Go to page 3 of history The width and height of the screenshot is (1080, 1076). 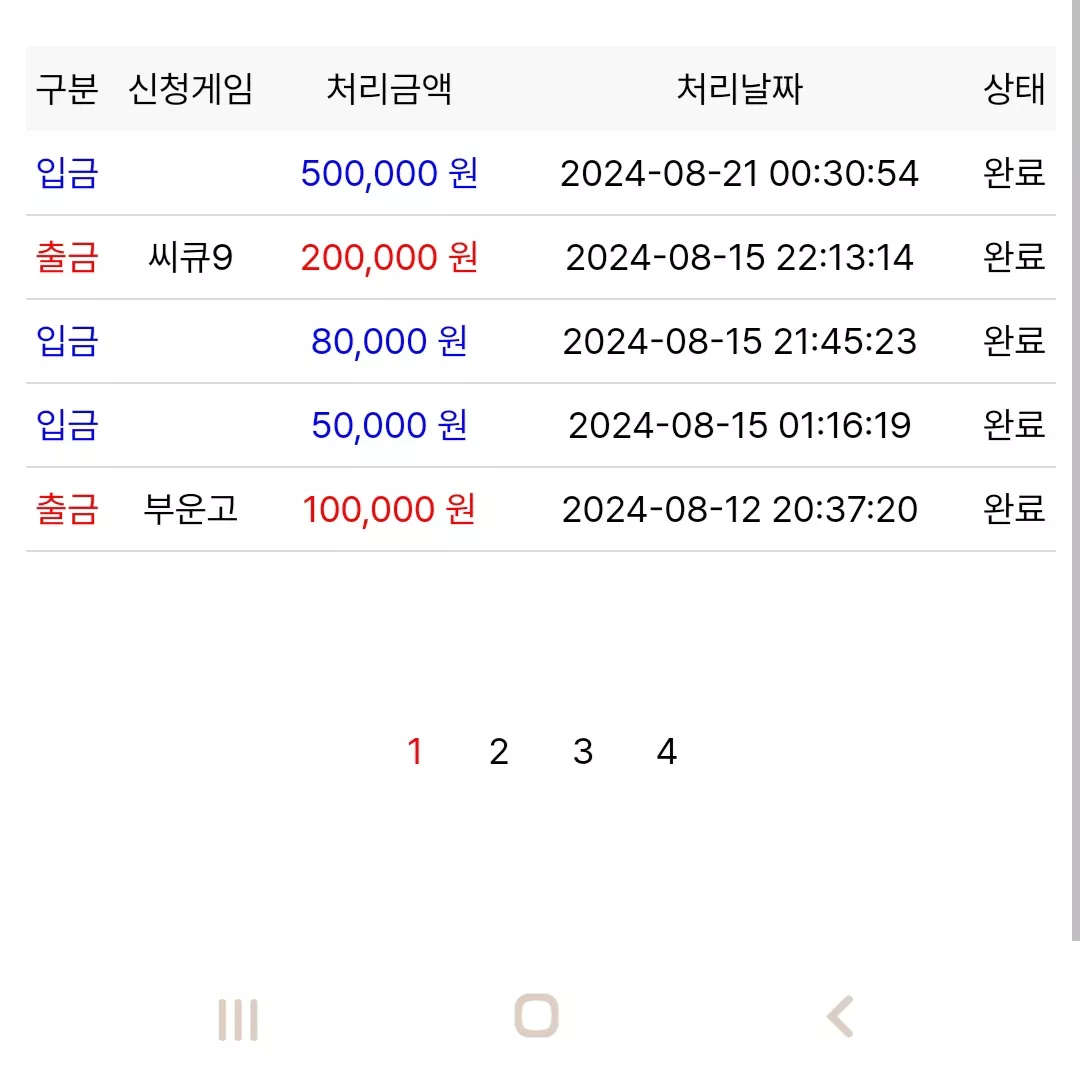pos(583,752)
